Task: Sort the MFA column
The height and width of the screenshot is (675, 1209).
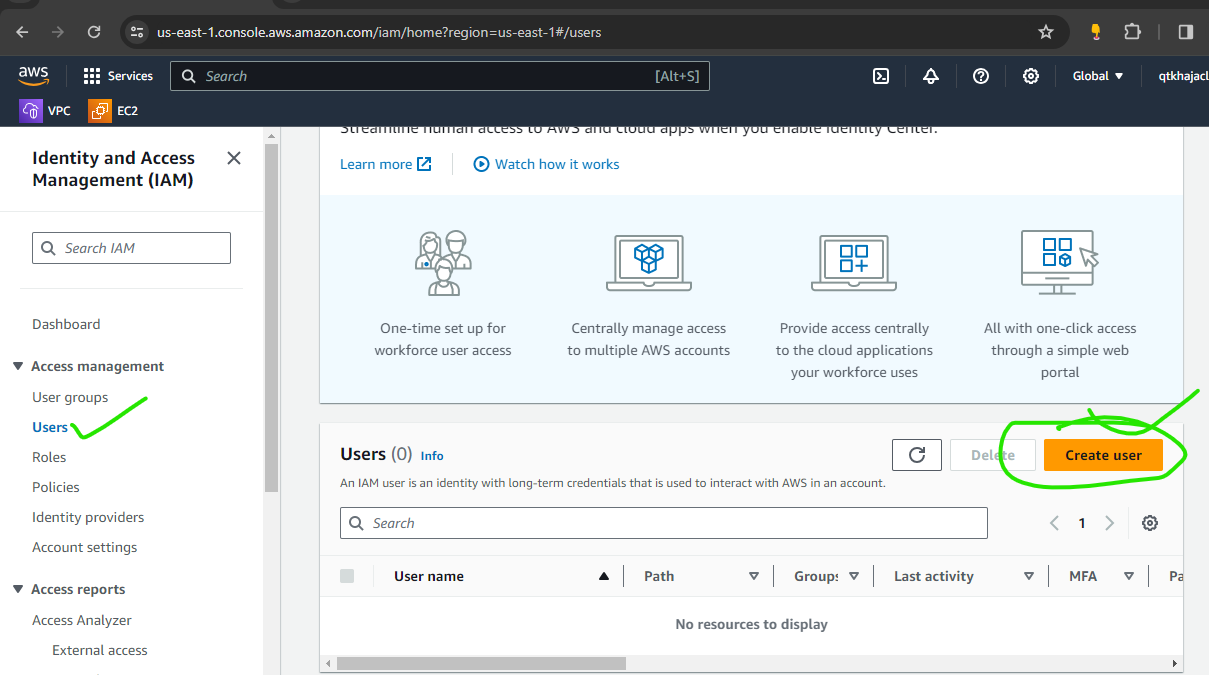Action: pyautogui.click(x=1129, y=576)
